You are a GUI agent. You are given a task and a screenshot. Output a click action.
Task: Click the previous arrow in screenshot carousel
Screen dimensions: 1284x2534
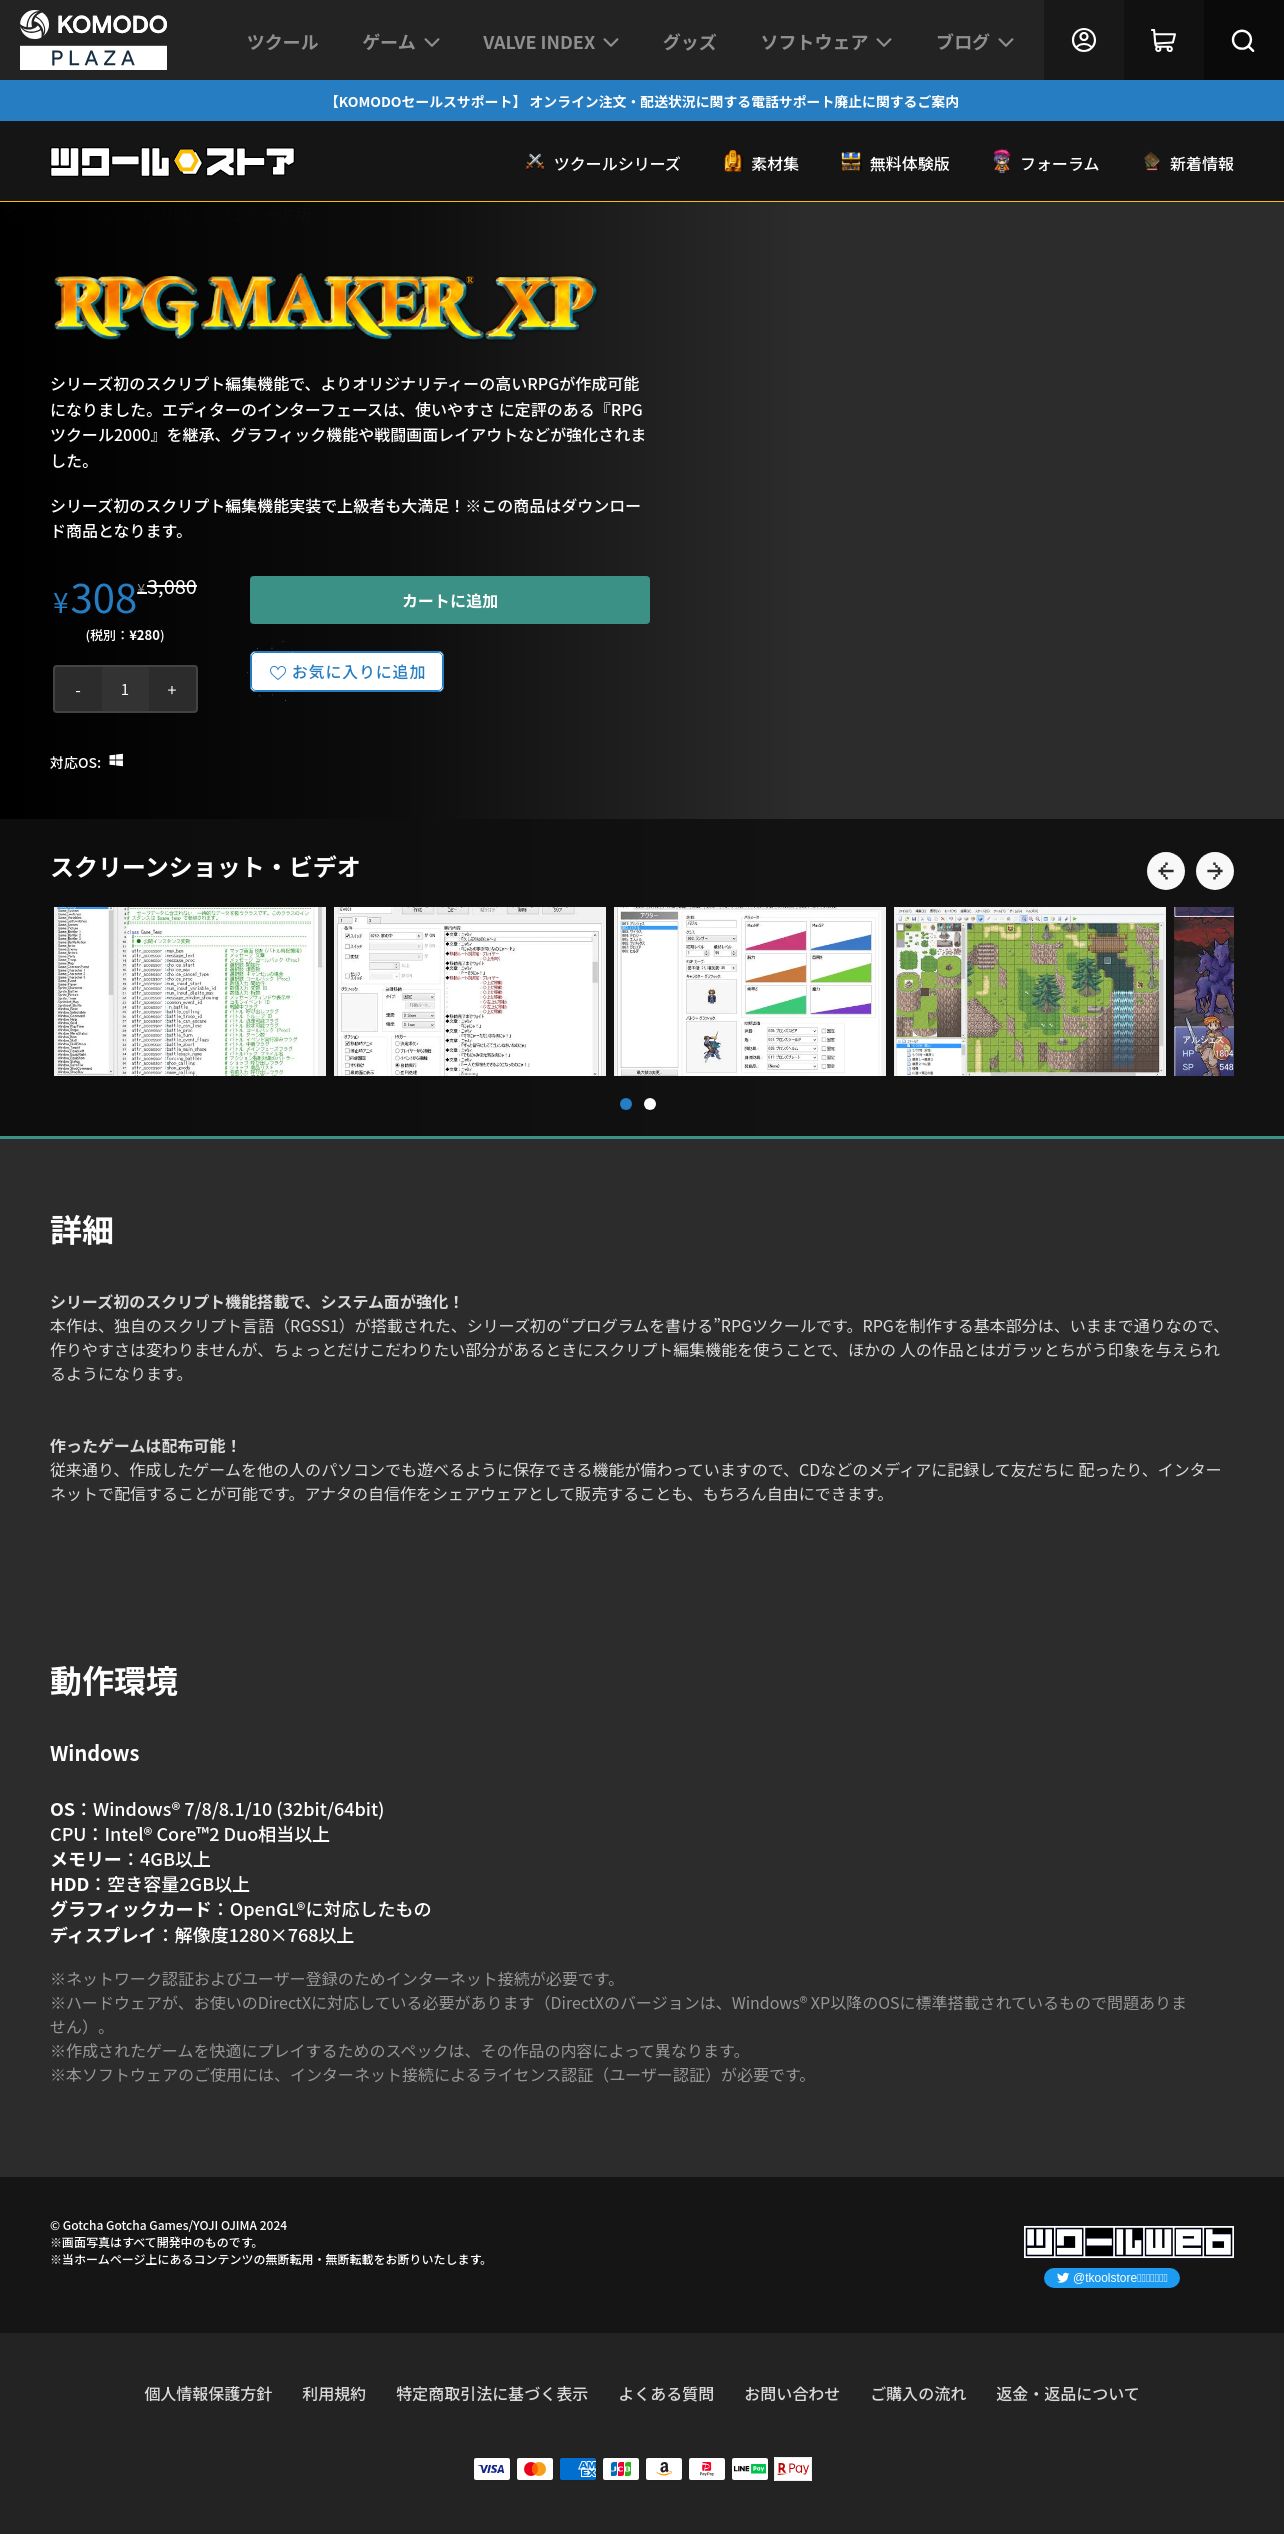point(1165,871)
